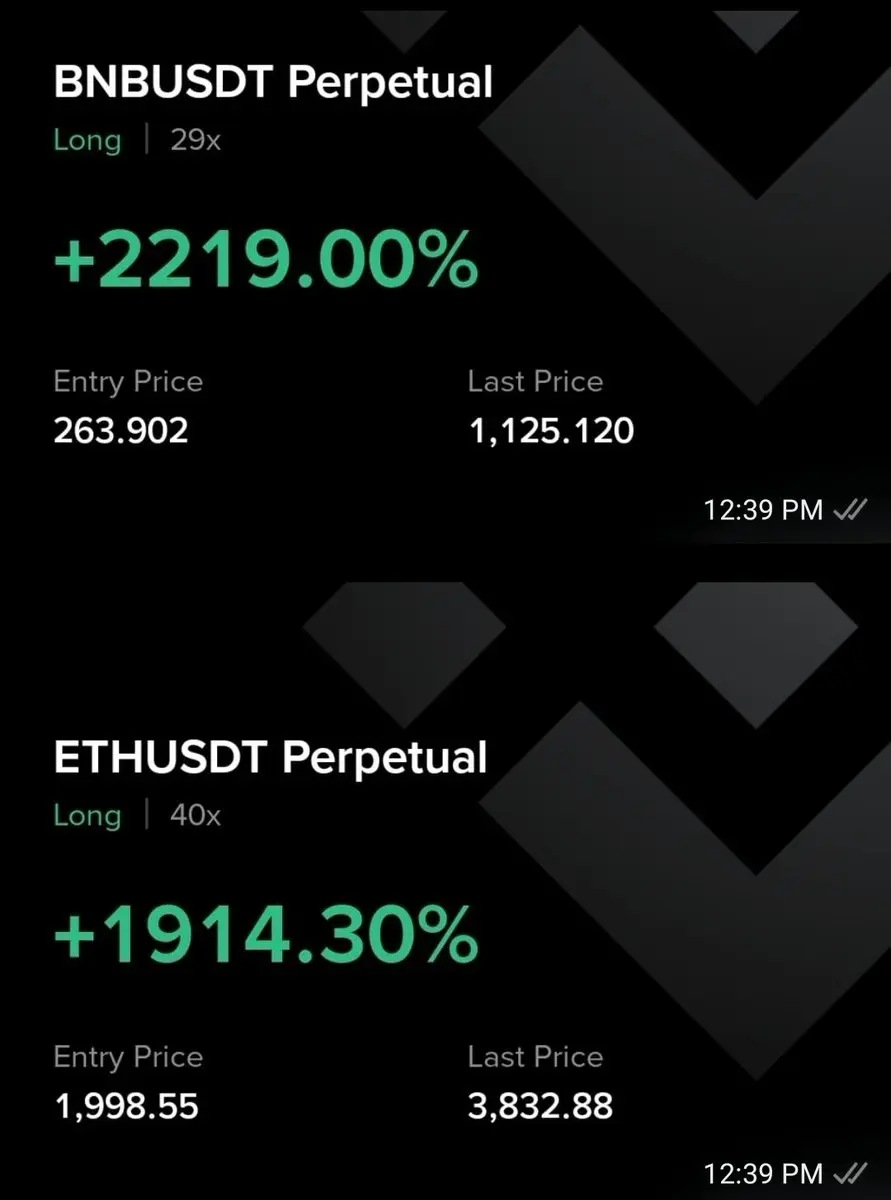
Task: Open the ETHUSDT Perpetual trade image
Action: coord(445,872)
